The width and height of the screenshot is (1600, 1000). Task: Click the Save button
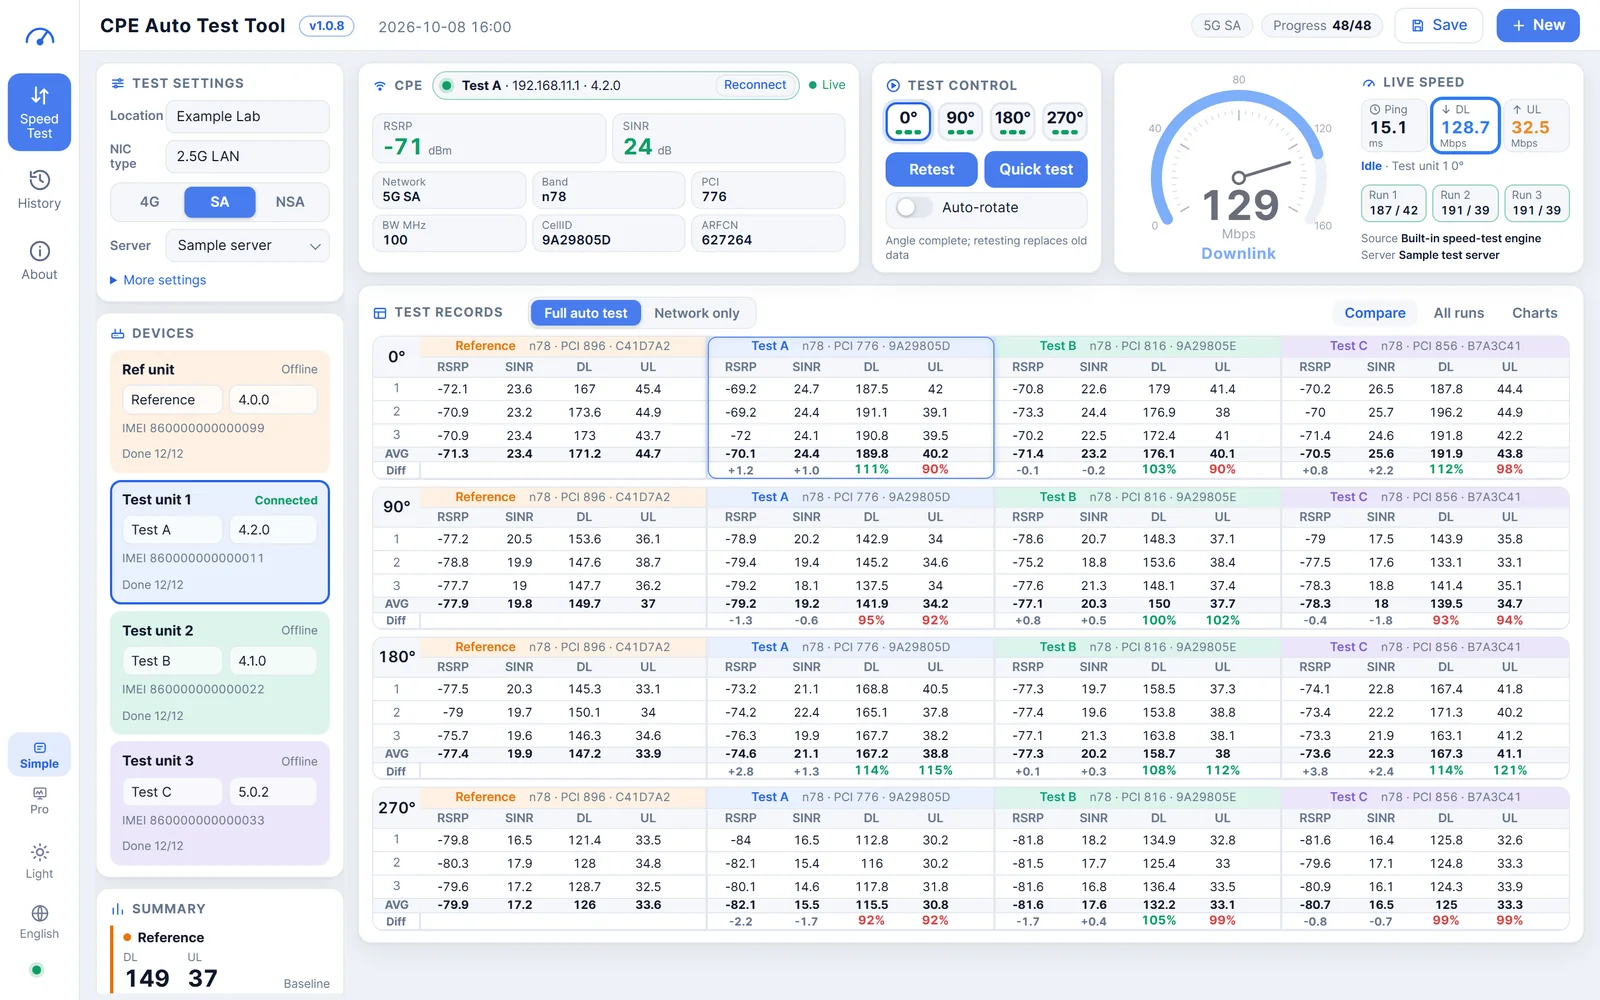tap(1439, 25)
